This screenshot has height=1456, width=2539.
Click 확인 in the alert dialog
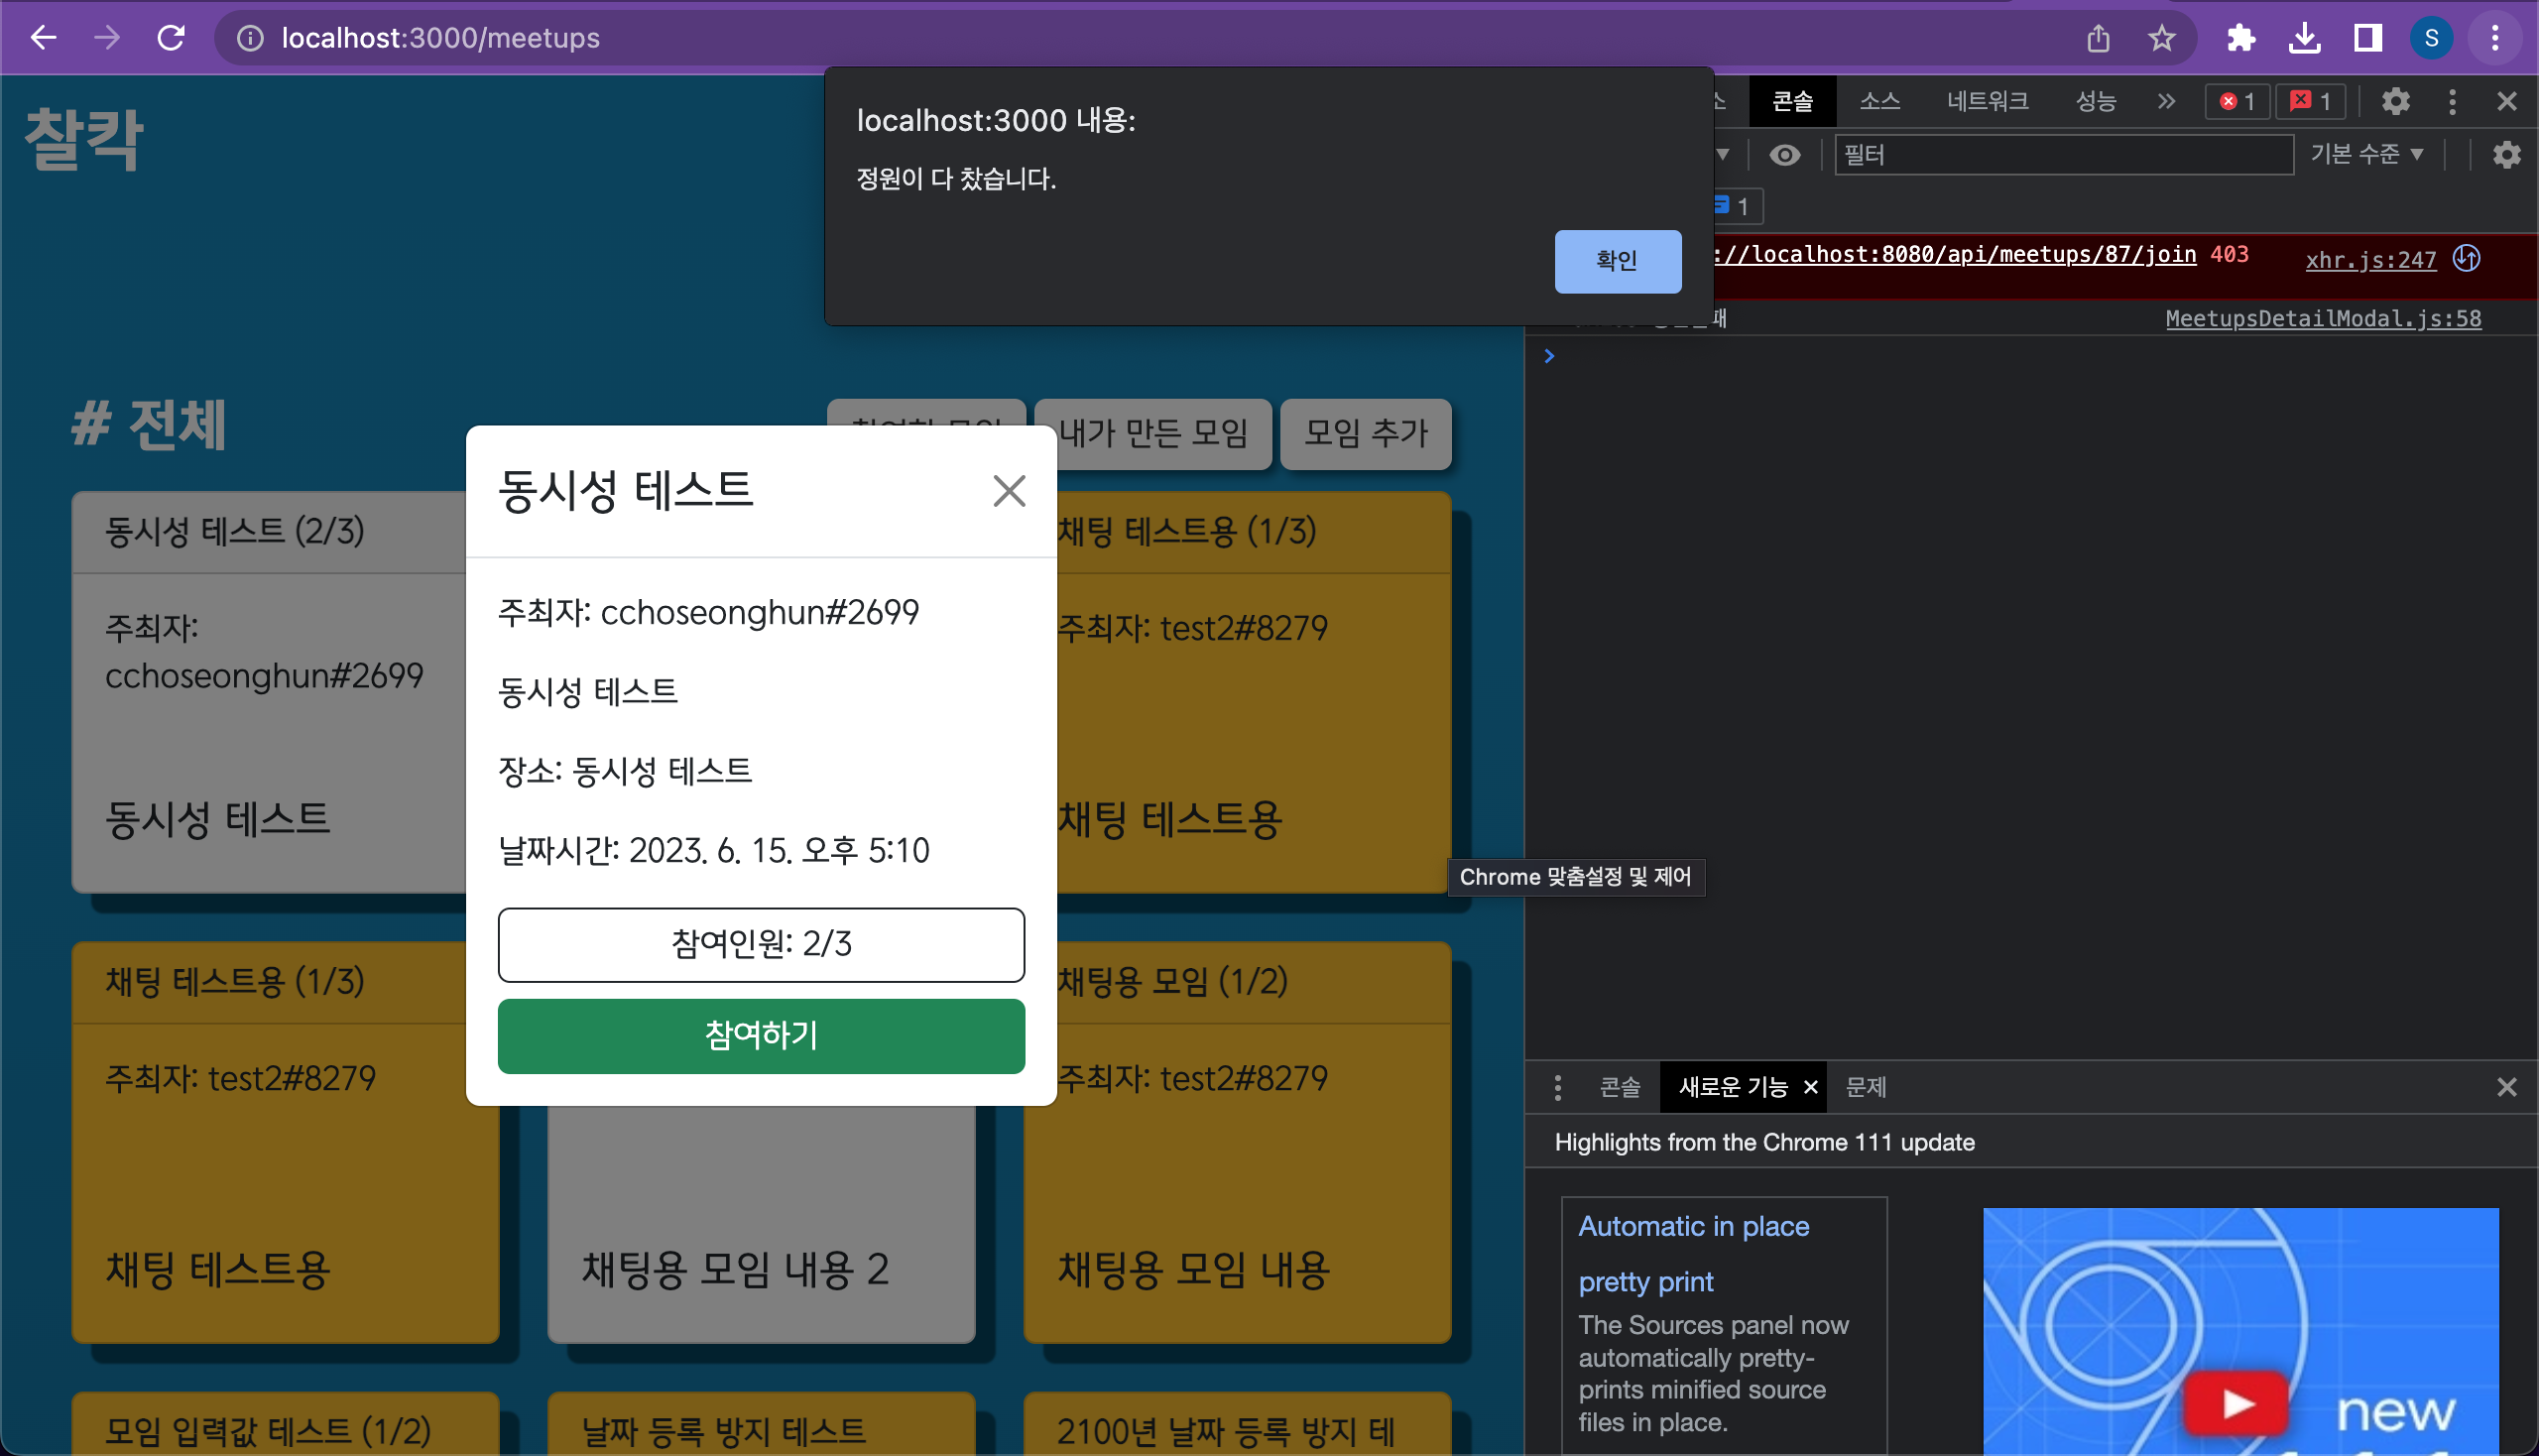(x=1617, y=261)
